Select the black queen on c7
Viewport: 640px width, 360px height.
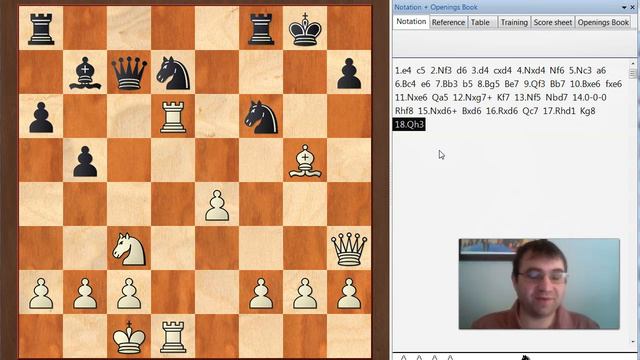[x=129, y=73]
